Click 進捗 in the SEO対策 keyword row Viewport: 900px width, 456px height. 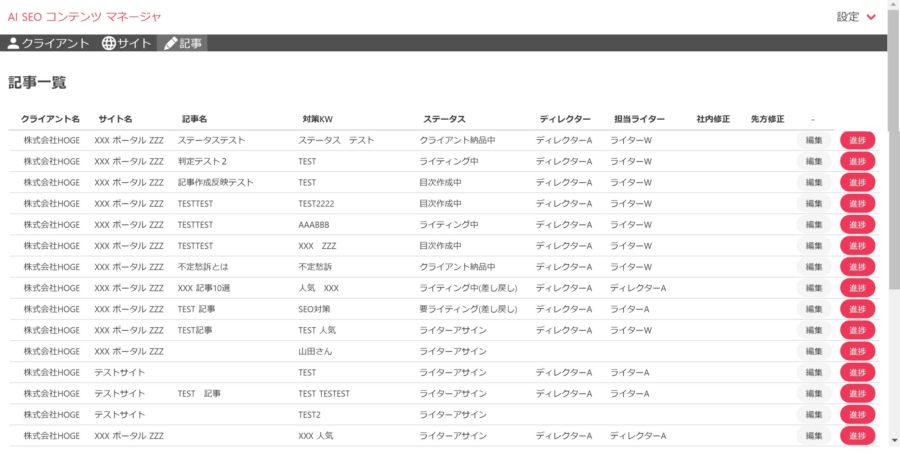pyautogui.click(x=858, y=309)
